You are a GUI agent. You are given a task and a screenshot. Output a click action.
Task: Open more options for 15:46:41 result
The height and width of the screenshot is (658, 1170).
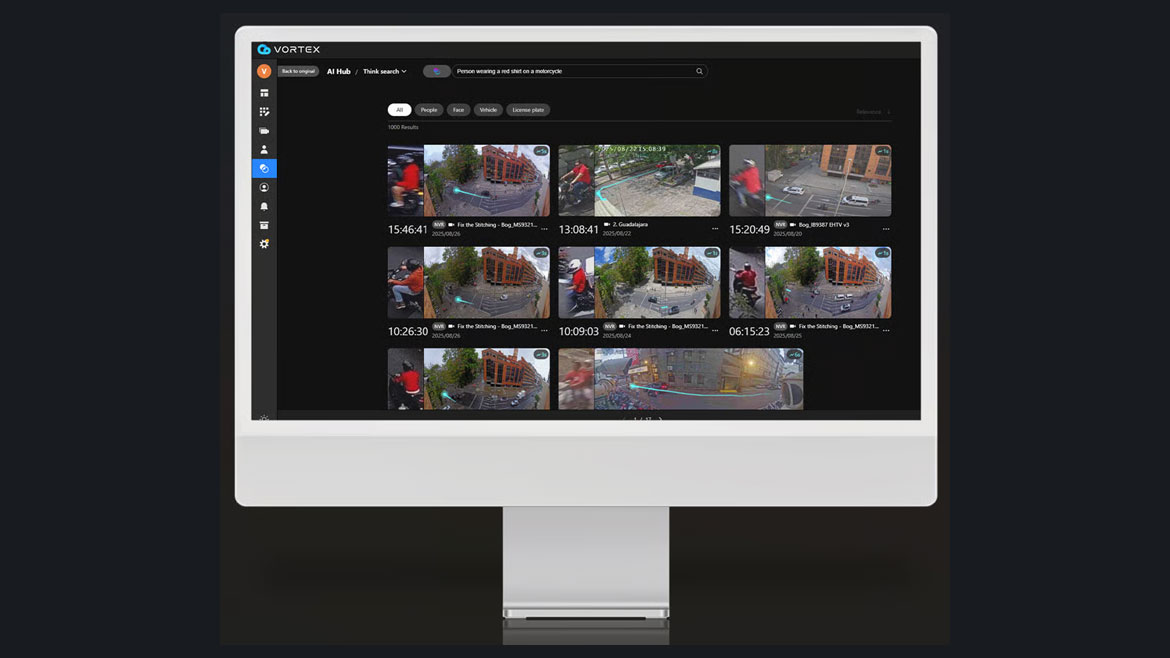click(544, 229)
